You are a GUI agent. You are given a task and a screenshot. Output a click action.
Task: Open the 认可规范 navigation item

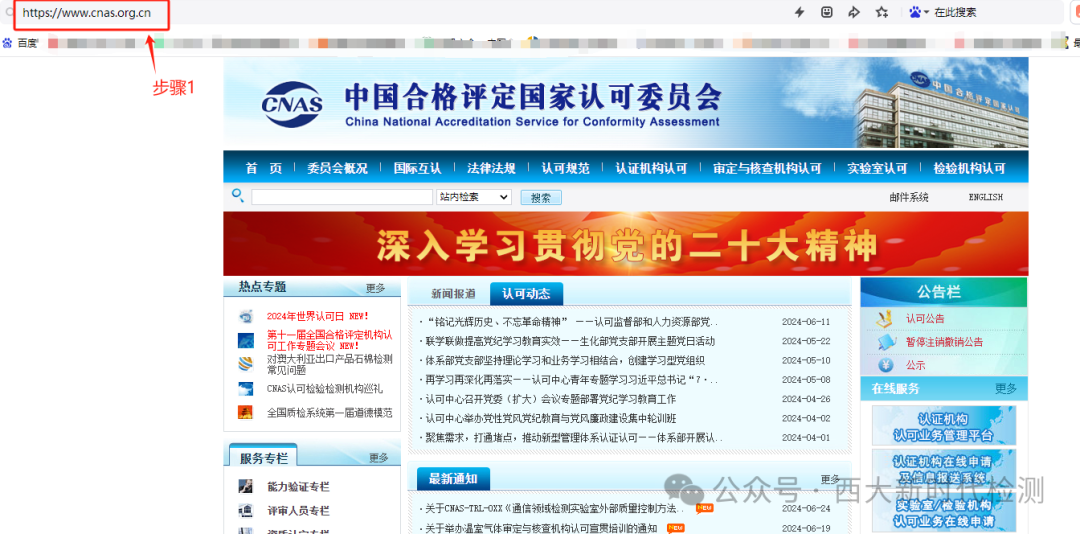565,168
